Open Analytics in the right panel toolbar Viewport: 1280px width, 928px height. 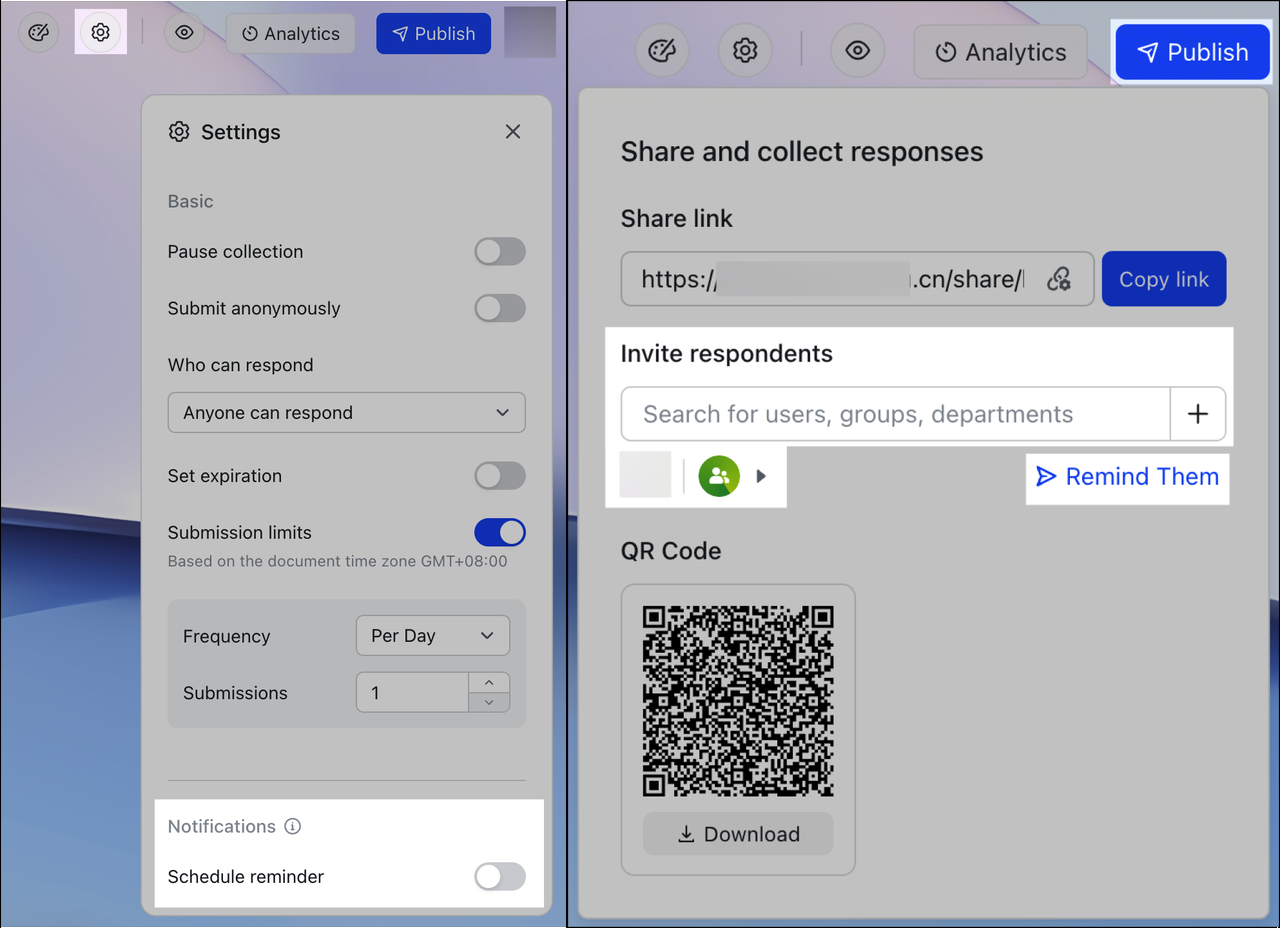click(x=1000, y=52)
